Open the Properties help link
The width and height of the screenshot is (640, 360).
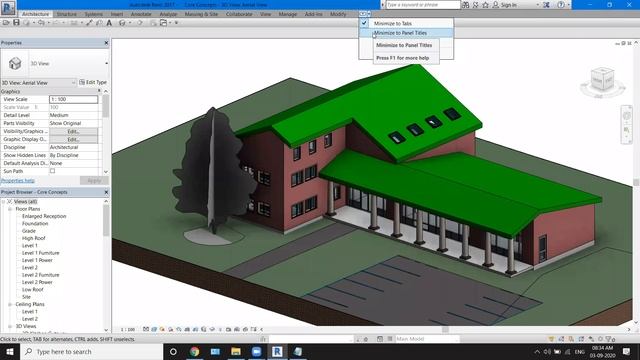(x=18, y=180)
